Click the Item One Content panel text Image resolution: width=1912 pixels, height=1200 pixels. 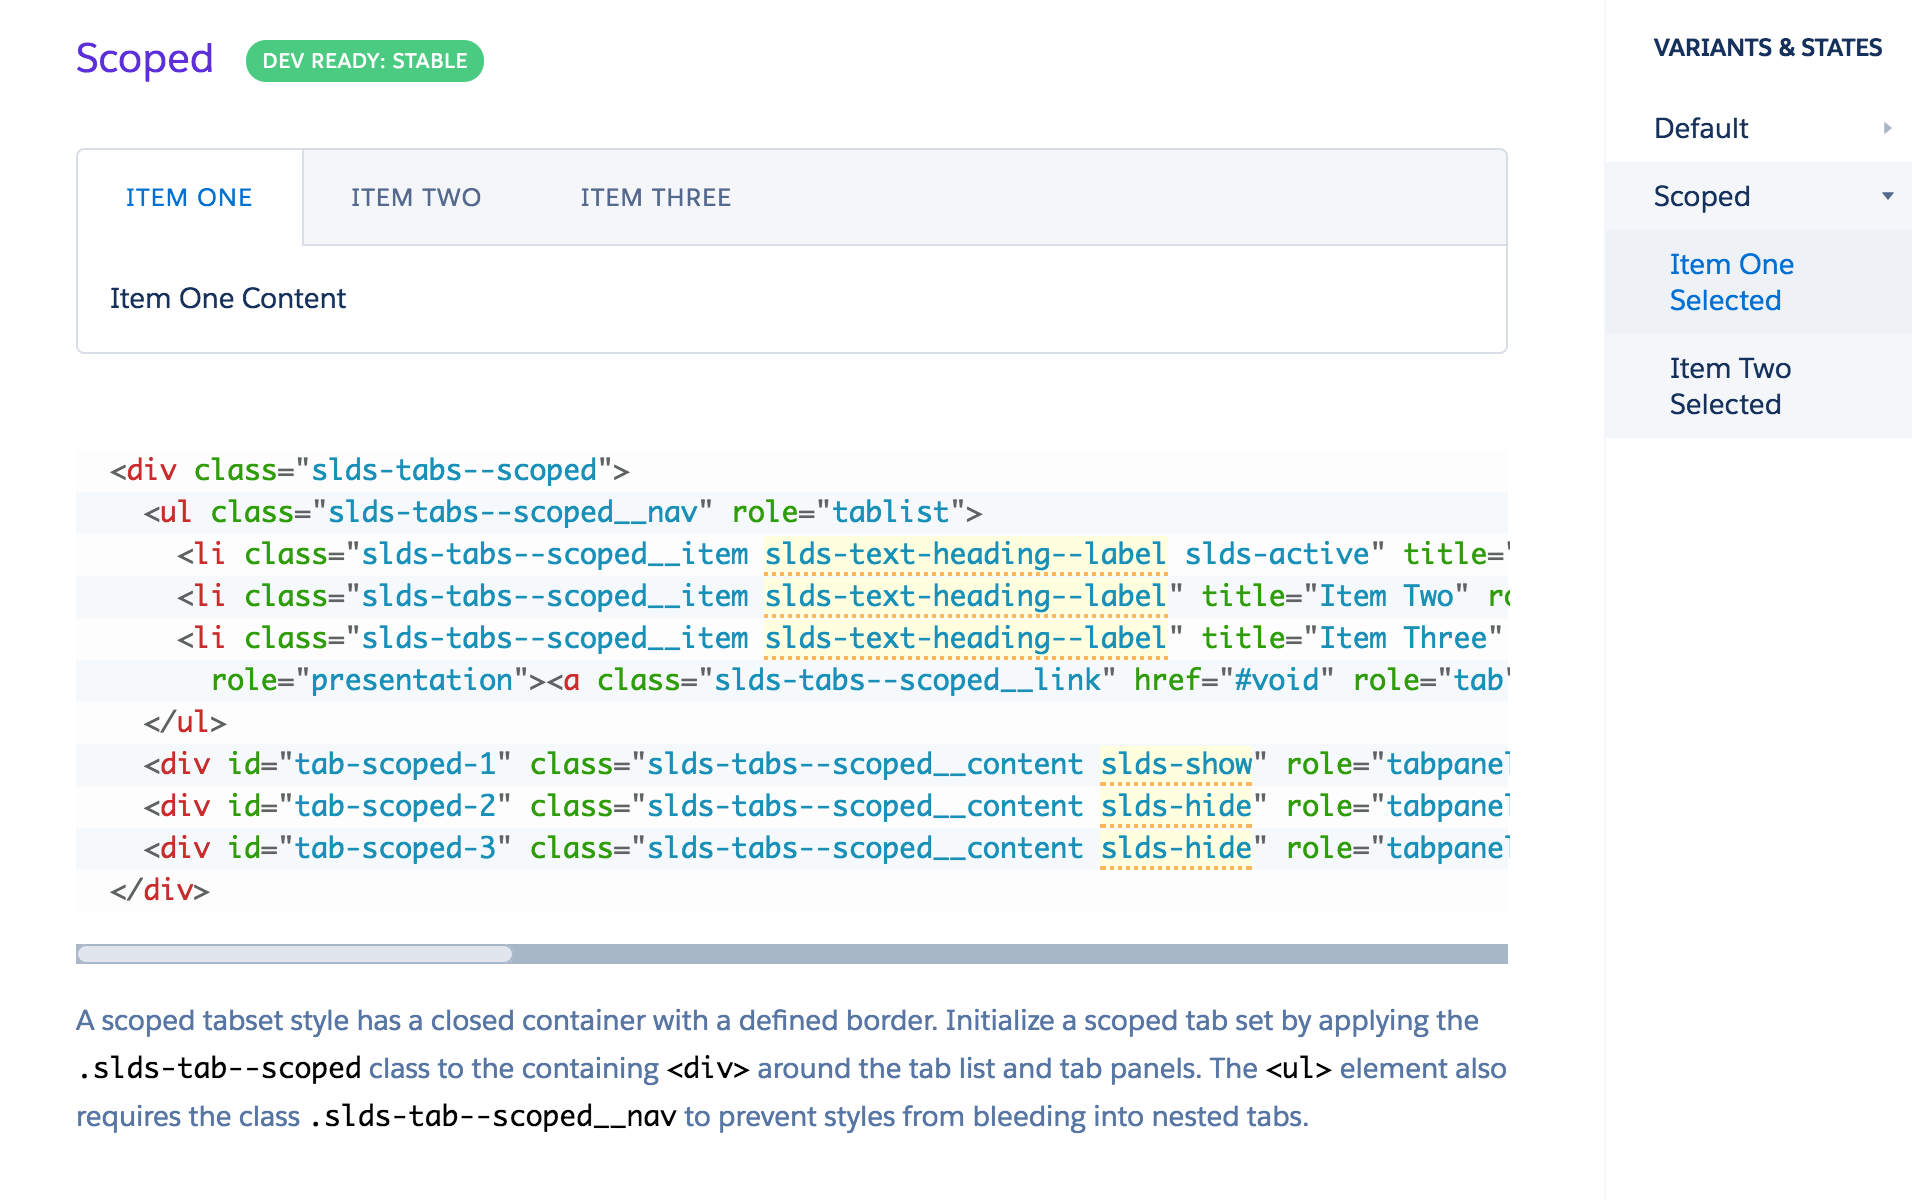(228, 298)
